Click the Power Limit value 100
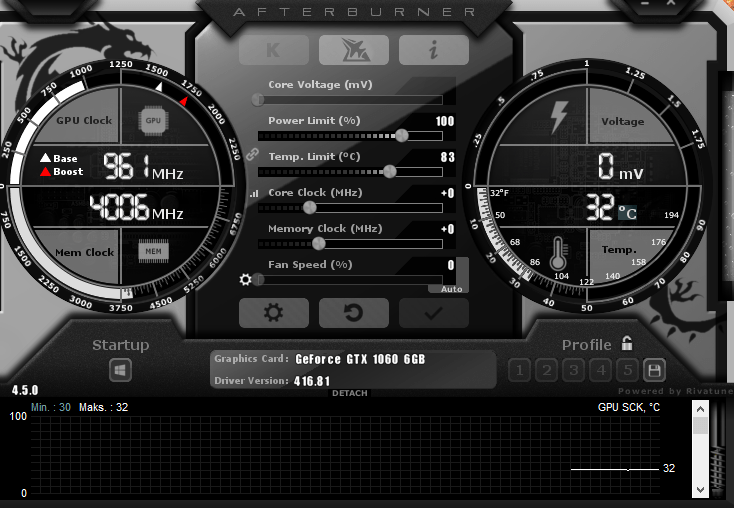 coord(445,121)
